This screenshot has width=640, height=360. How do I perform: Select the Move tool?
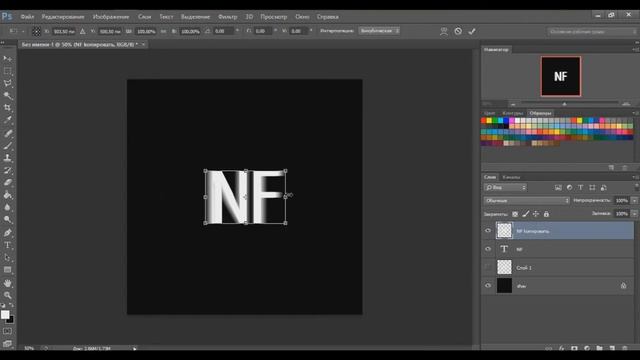[7, 59]
